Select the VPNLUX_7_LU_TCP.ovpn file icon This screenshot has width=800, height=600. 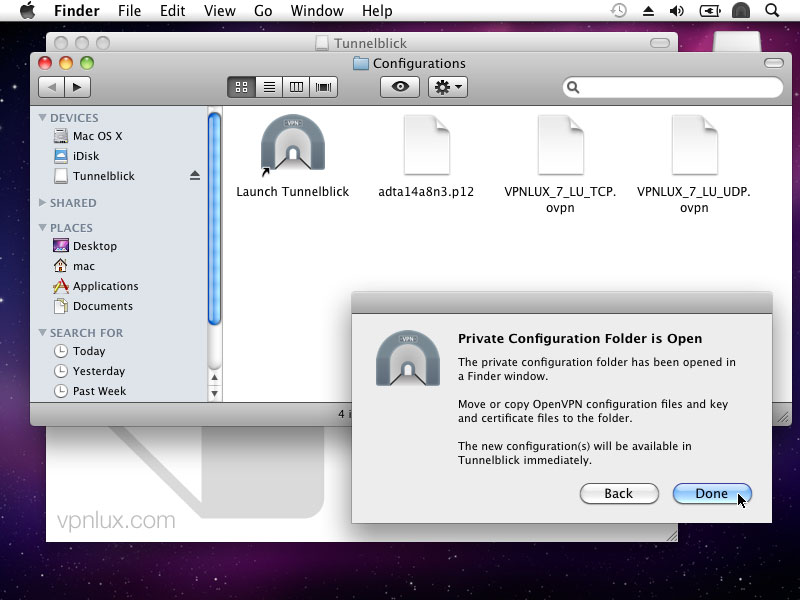tap(561, 144)
